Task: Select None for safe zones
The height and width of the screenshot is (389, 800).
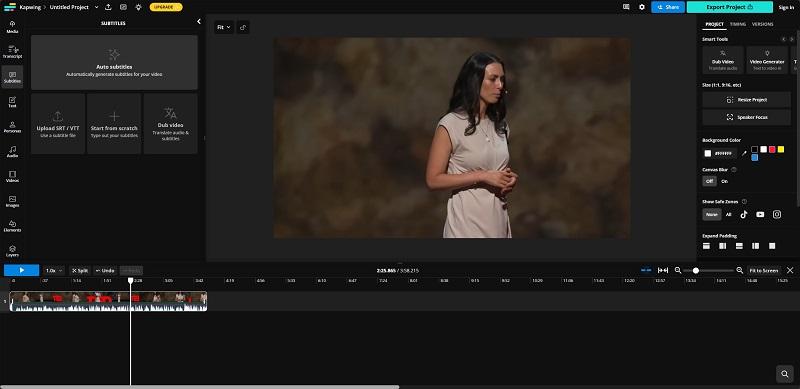Action: (x=712, y=214)
